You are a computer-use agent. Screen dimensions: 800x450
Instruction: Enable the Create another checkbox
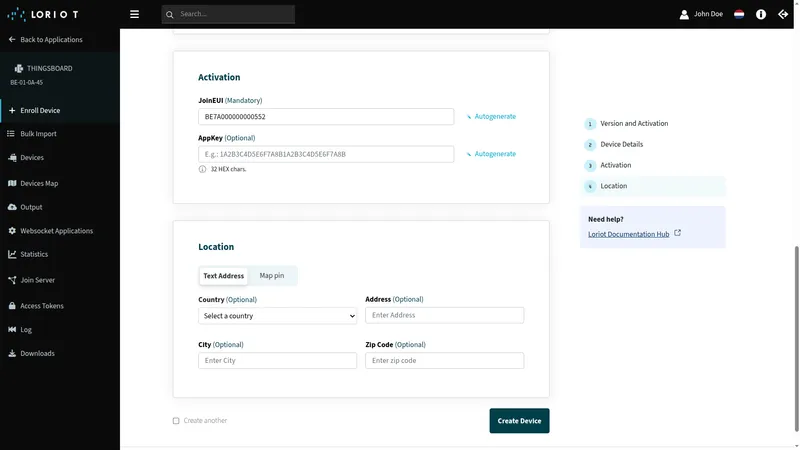176,421
